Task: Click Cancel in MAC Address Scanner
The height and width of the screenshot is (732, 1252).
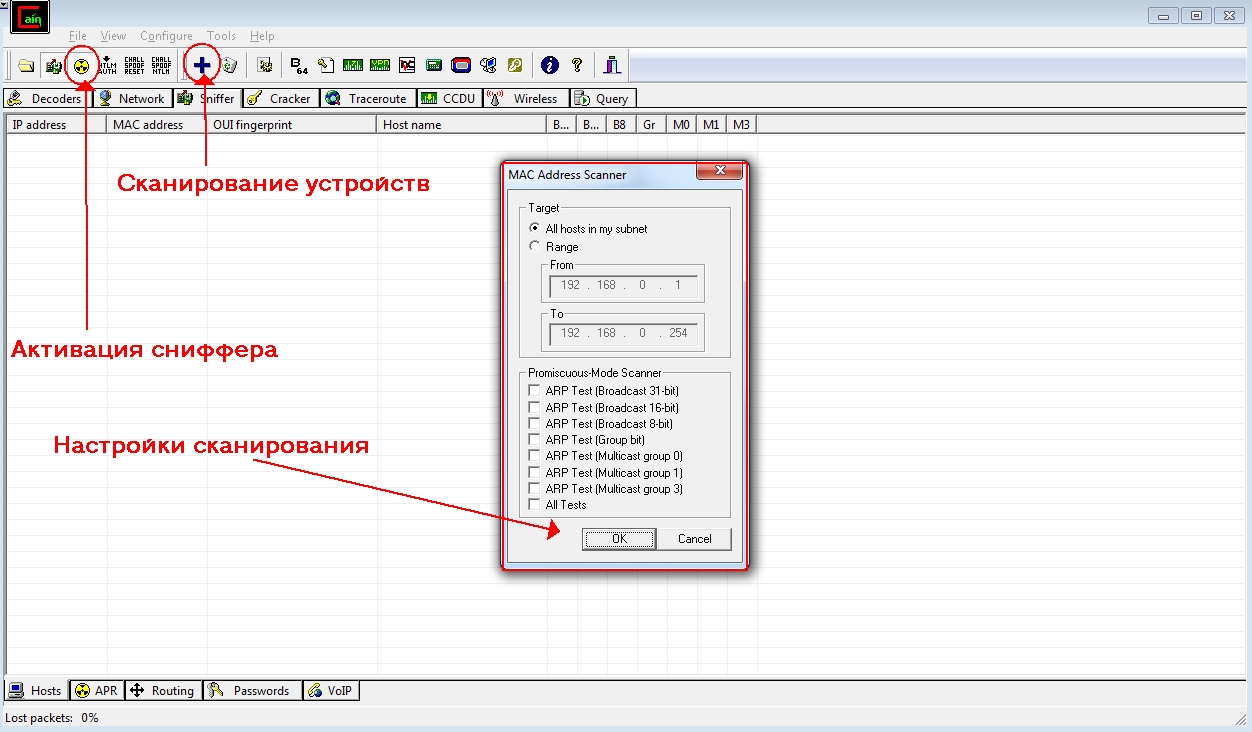Action: [x=694, y=539]
